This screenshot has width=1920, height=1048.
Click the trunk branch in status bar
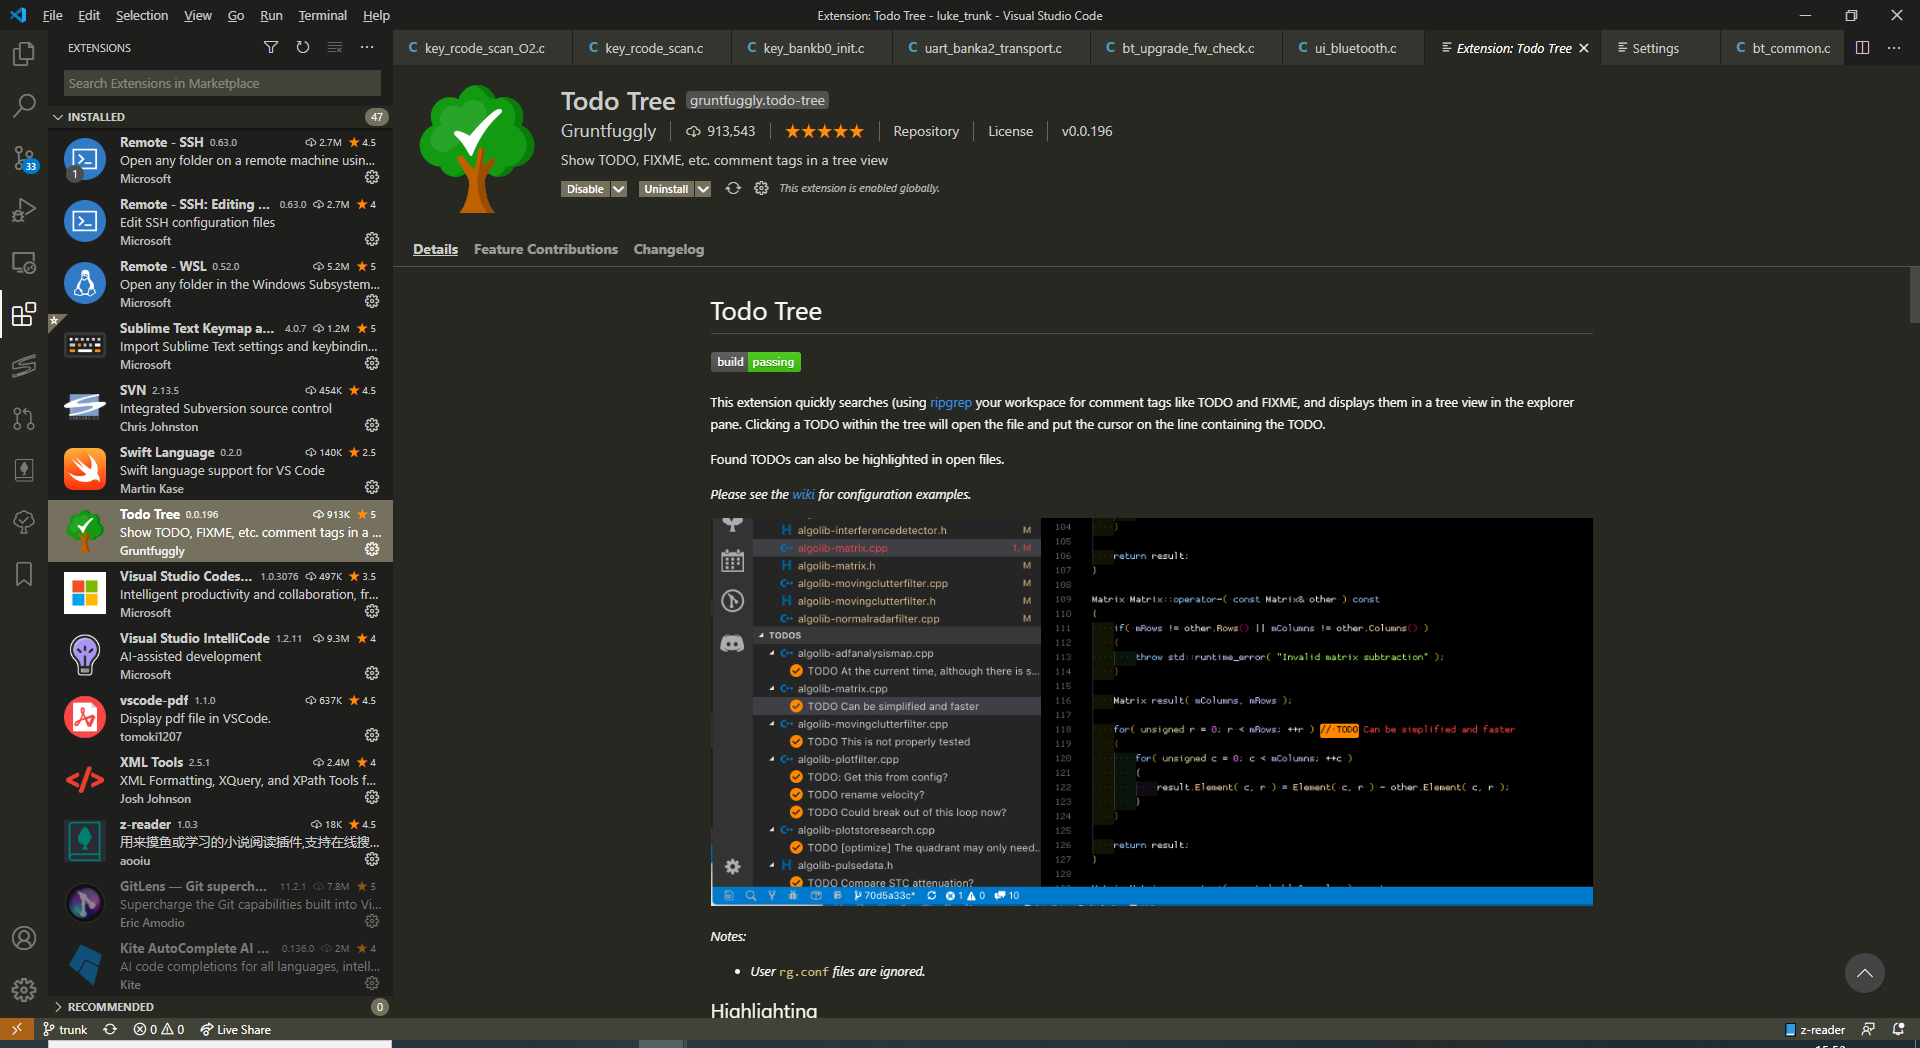(x=65, y=1029)
